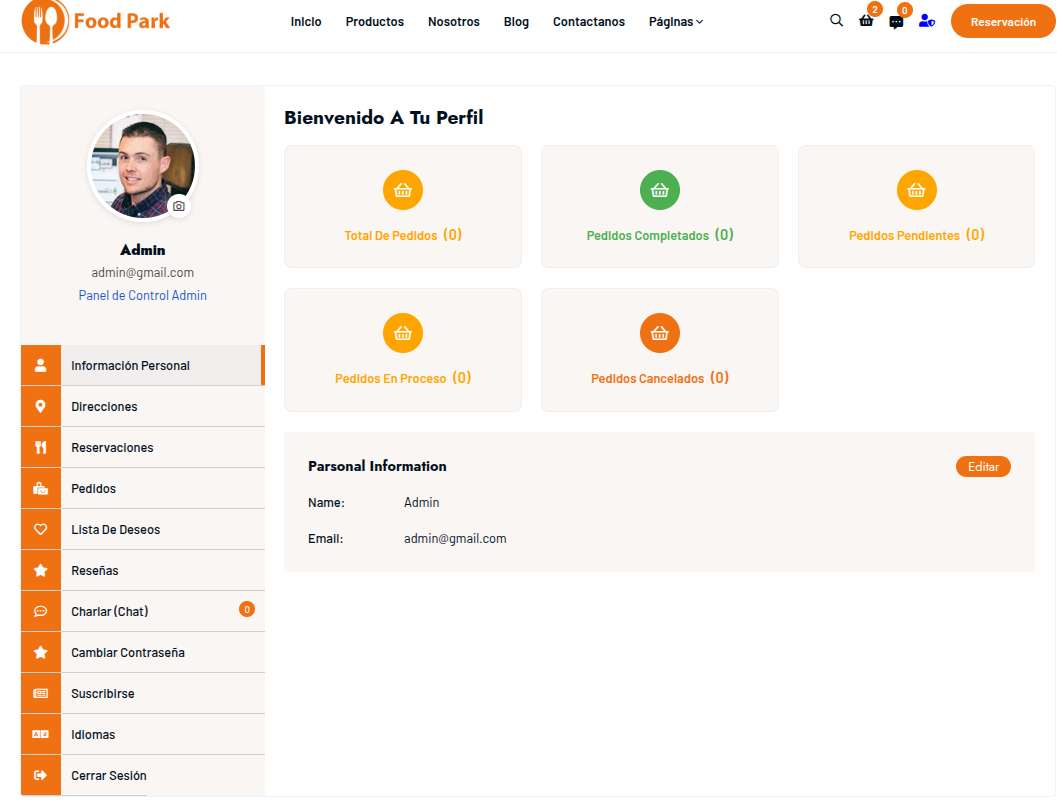Click the Total De Pedidos basket icon
Image resolution: width=1057 pixels, height=801 pixels.
pyautogui.click(x=403, y=190)
